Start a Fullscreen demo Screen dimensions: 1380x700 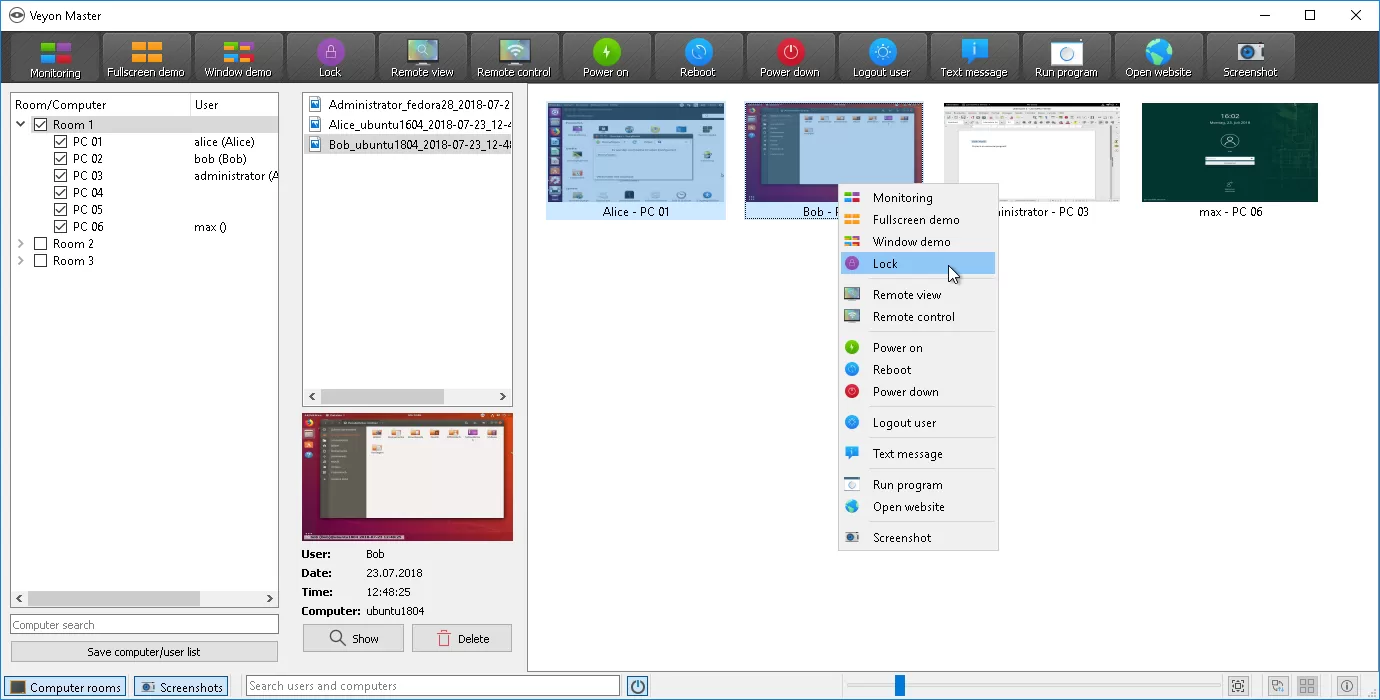[x=146, y=57]
